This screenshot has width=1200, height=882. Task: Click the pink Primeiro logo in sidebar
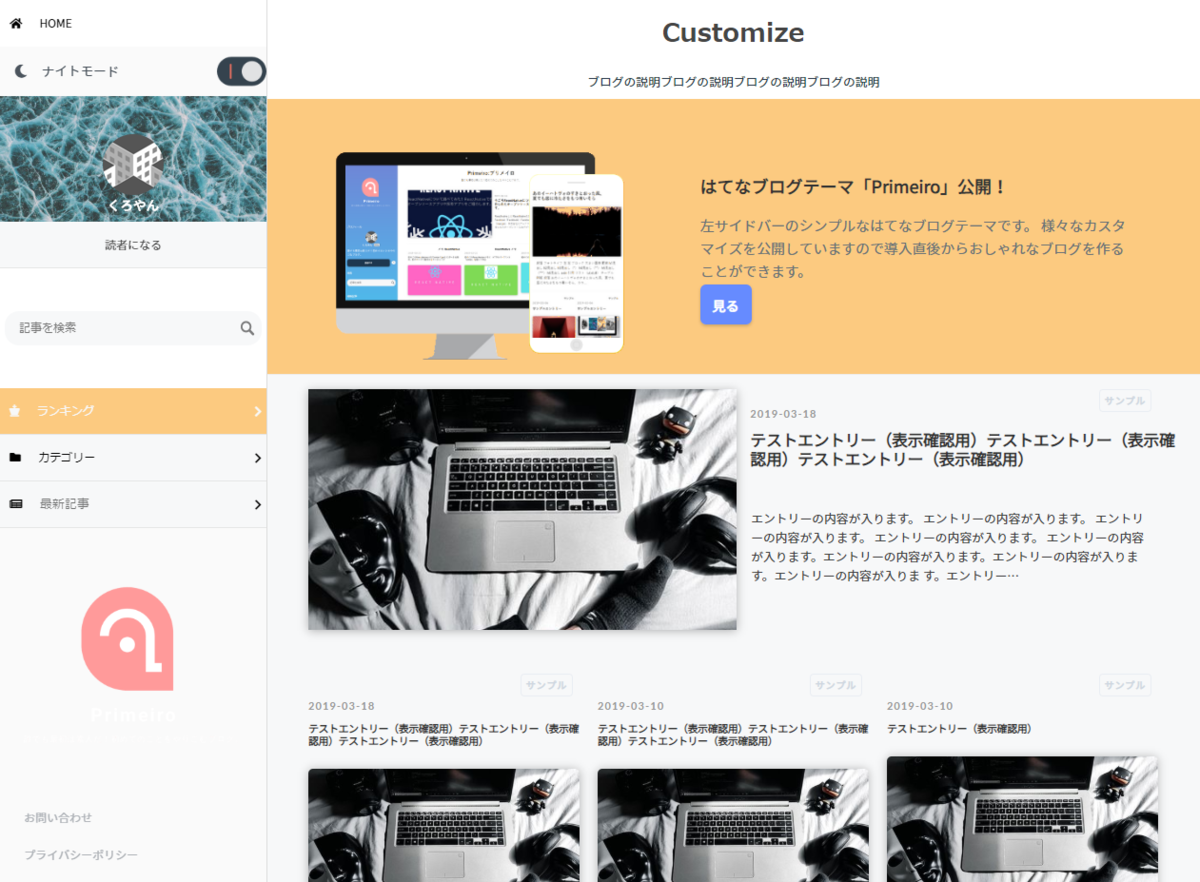tap(127, 638)
